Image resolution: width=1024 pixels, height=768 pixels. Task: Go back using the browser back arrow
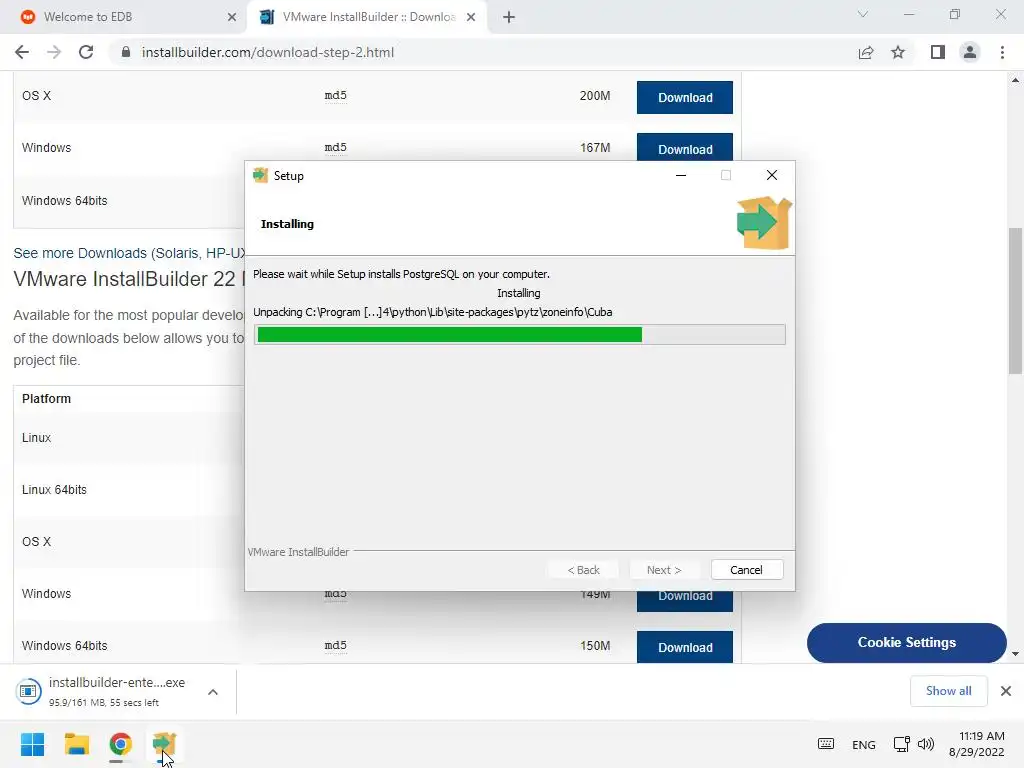click(22, 52)
